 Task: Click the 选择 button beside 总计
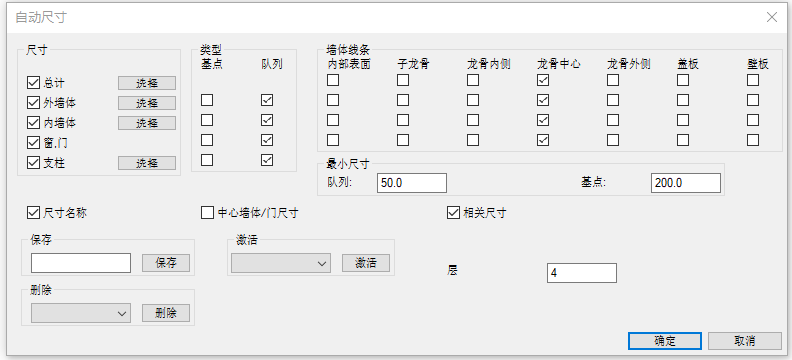click(x=147, y=83)
